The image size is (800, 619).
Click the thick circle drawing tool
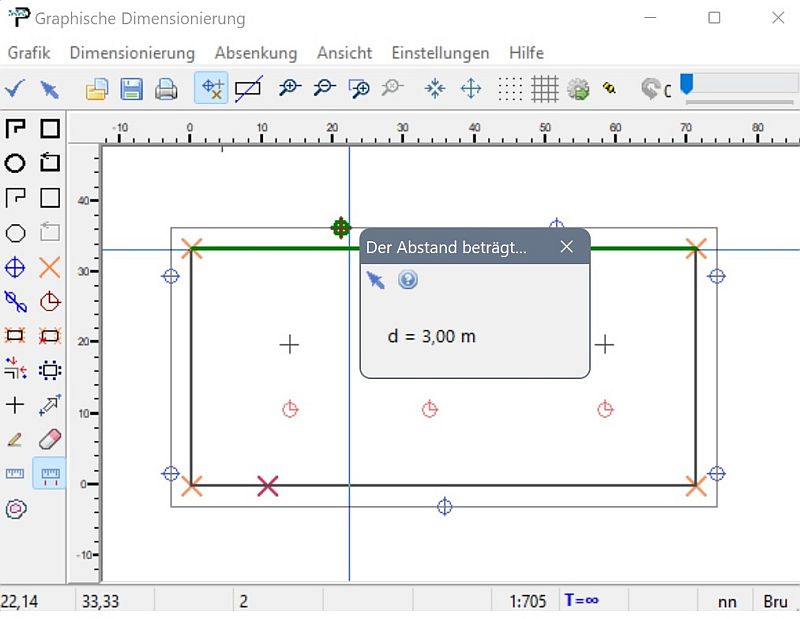coord(15,163)
